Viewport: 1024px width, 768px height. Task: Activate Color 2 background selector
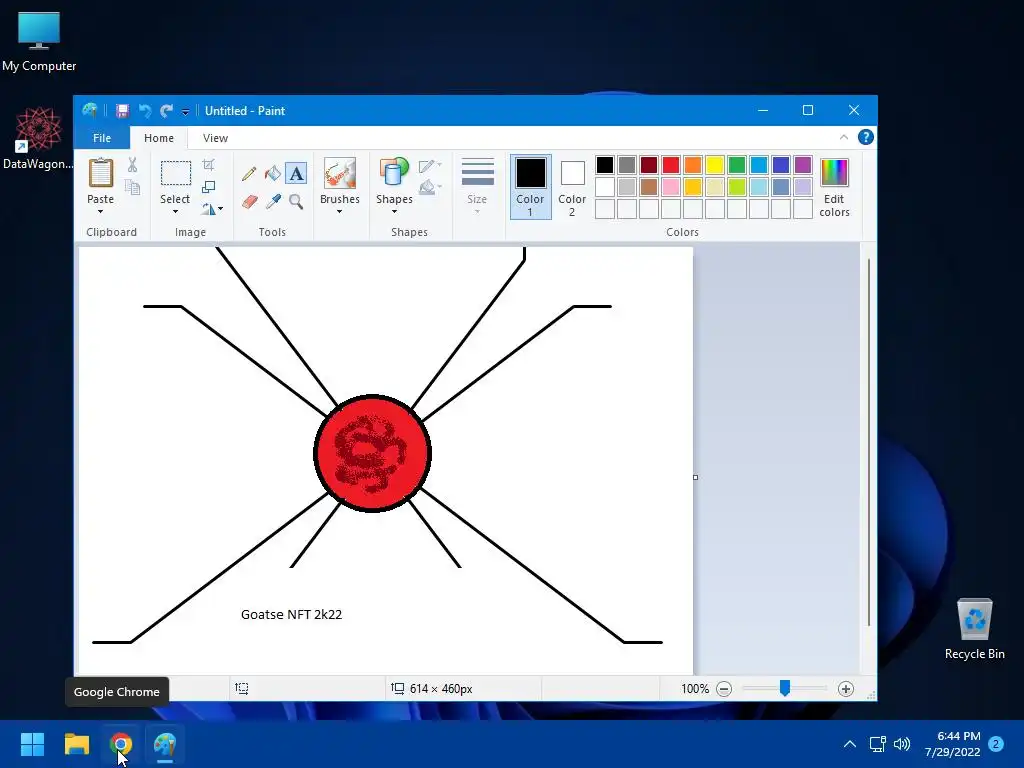pyautogui.click(x=572, y=187)
